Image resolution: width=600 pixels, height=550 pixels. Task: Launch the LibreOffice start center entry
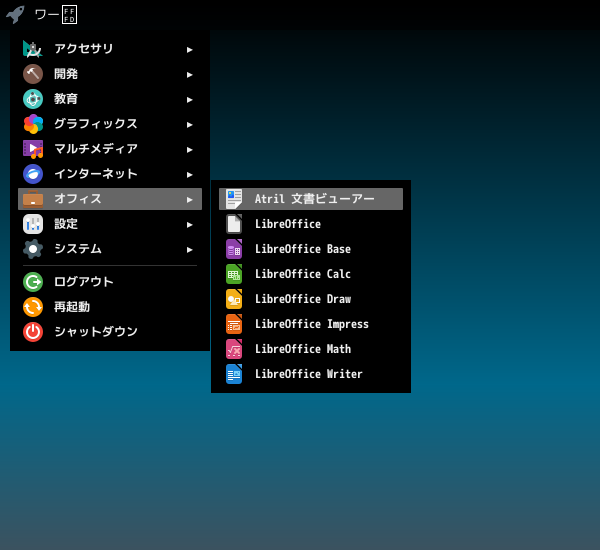311,224
